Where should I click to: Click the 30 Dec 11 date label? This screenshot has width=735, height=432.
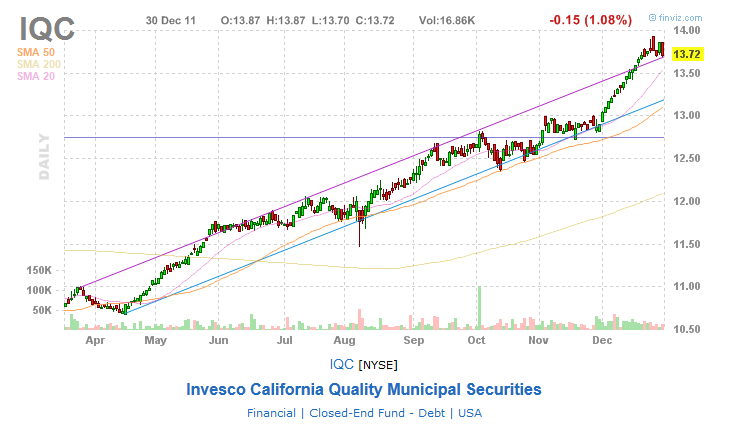[171, 21]
